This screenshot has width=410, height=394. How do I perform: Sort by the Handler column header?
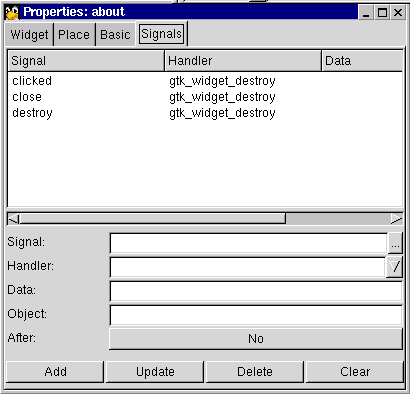coord(243,61)
